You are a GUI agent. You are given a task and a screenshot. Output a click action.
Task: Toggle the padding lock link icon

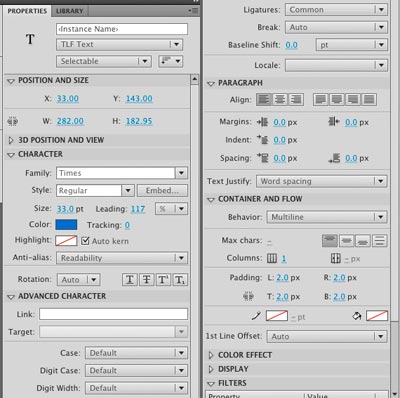[248, 296]
